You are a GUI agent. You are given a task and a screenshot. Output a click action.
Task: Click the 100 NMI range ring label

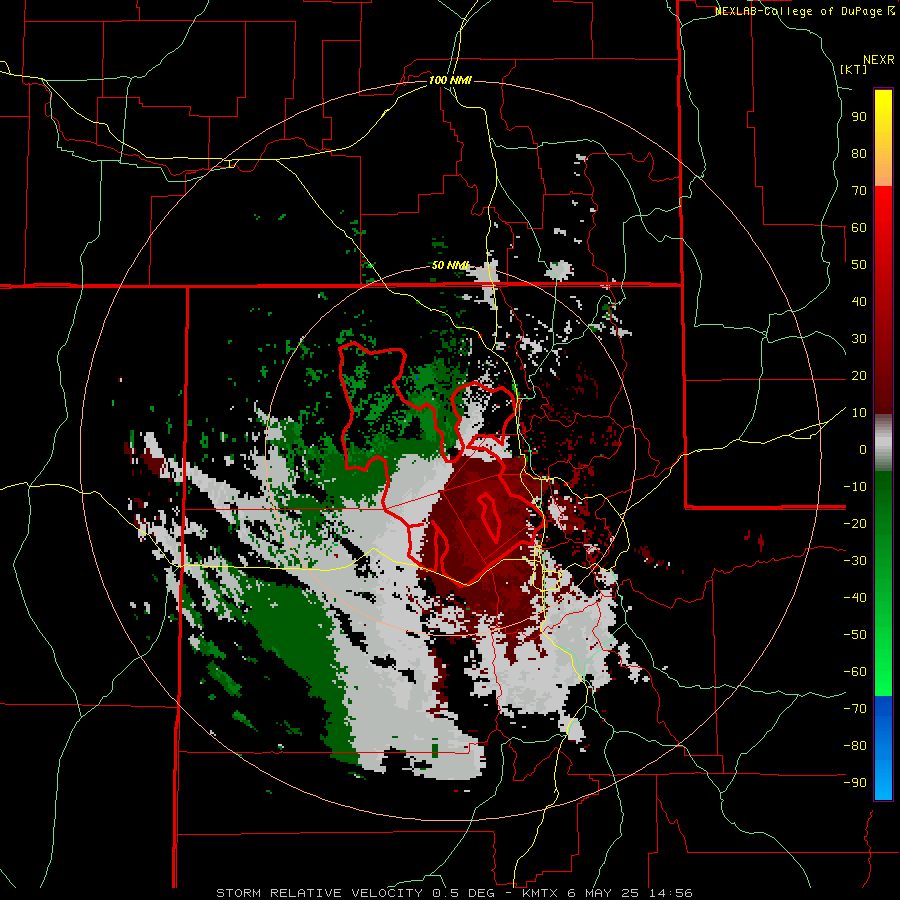[x=450, y=80]
